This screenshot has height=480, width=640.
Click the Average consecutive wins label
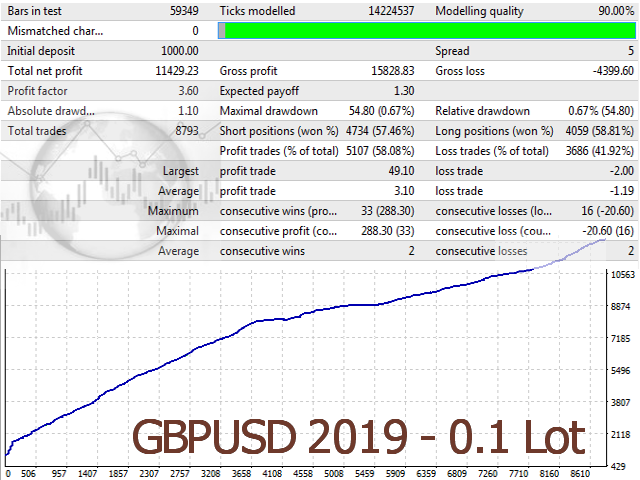pyautogui.click(x=262, y=251)
